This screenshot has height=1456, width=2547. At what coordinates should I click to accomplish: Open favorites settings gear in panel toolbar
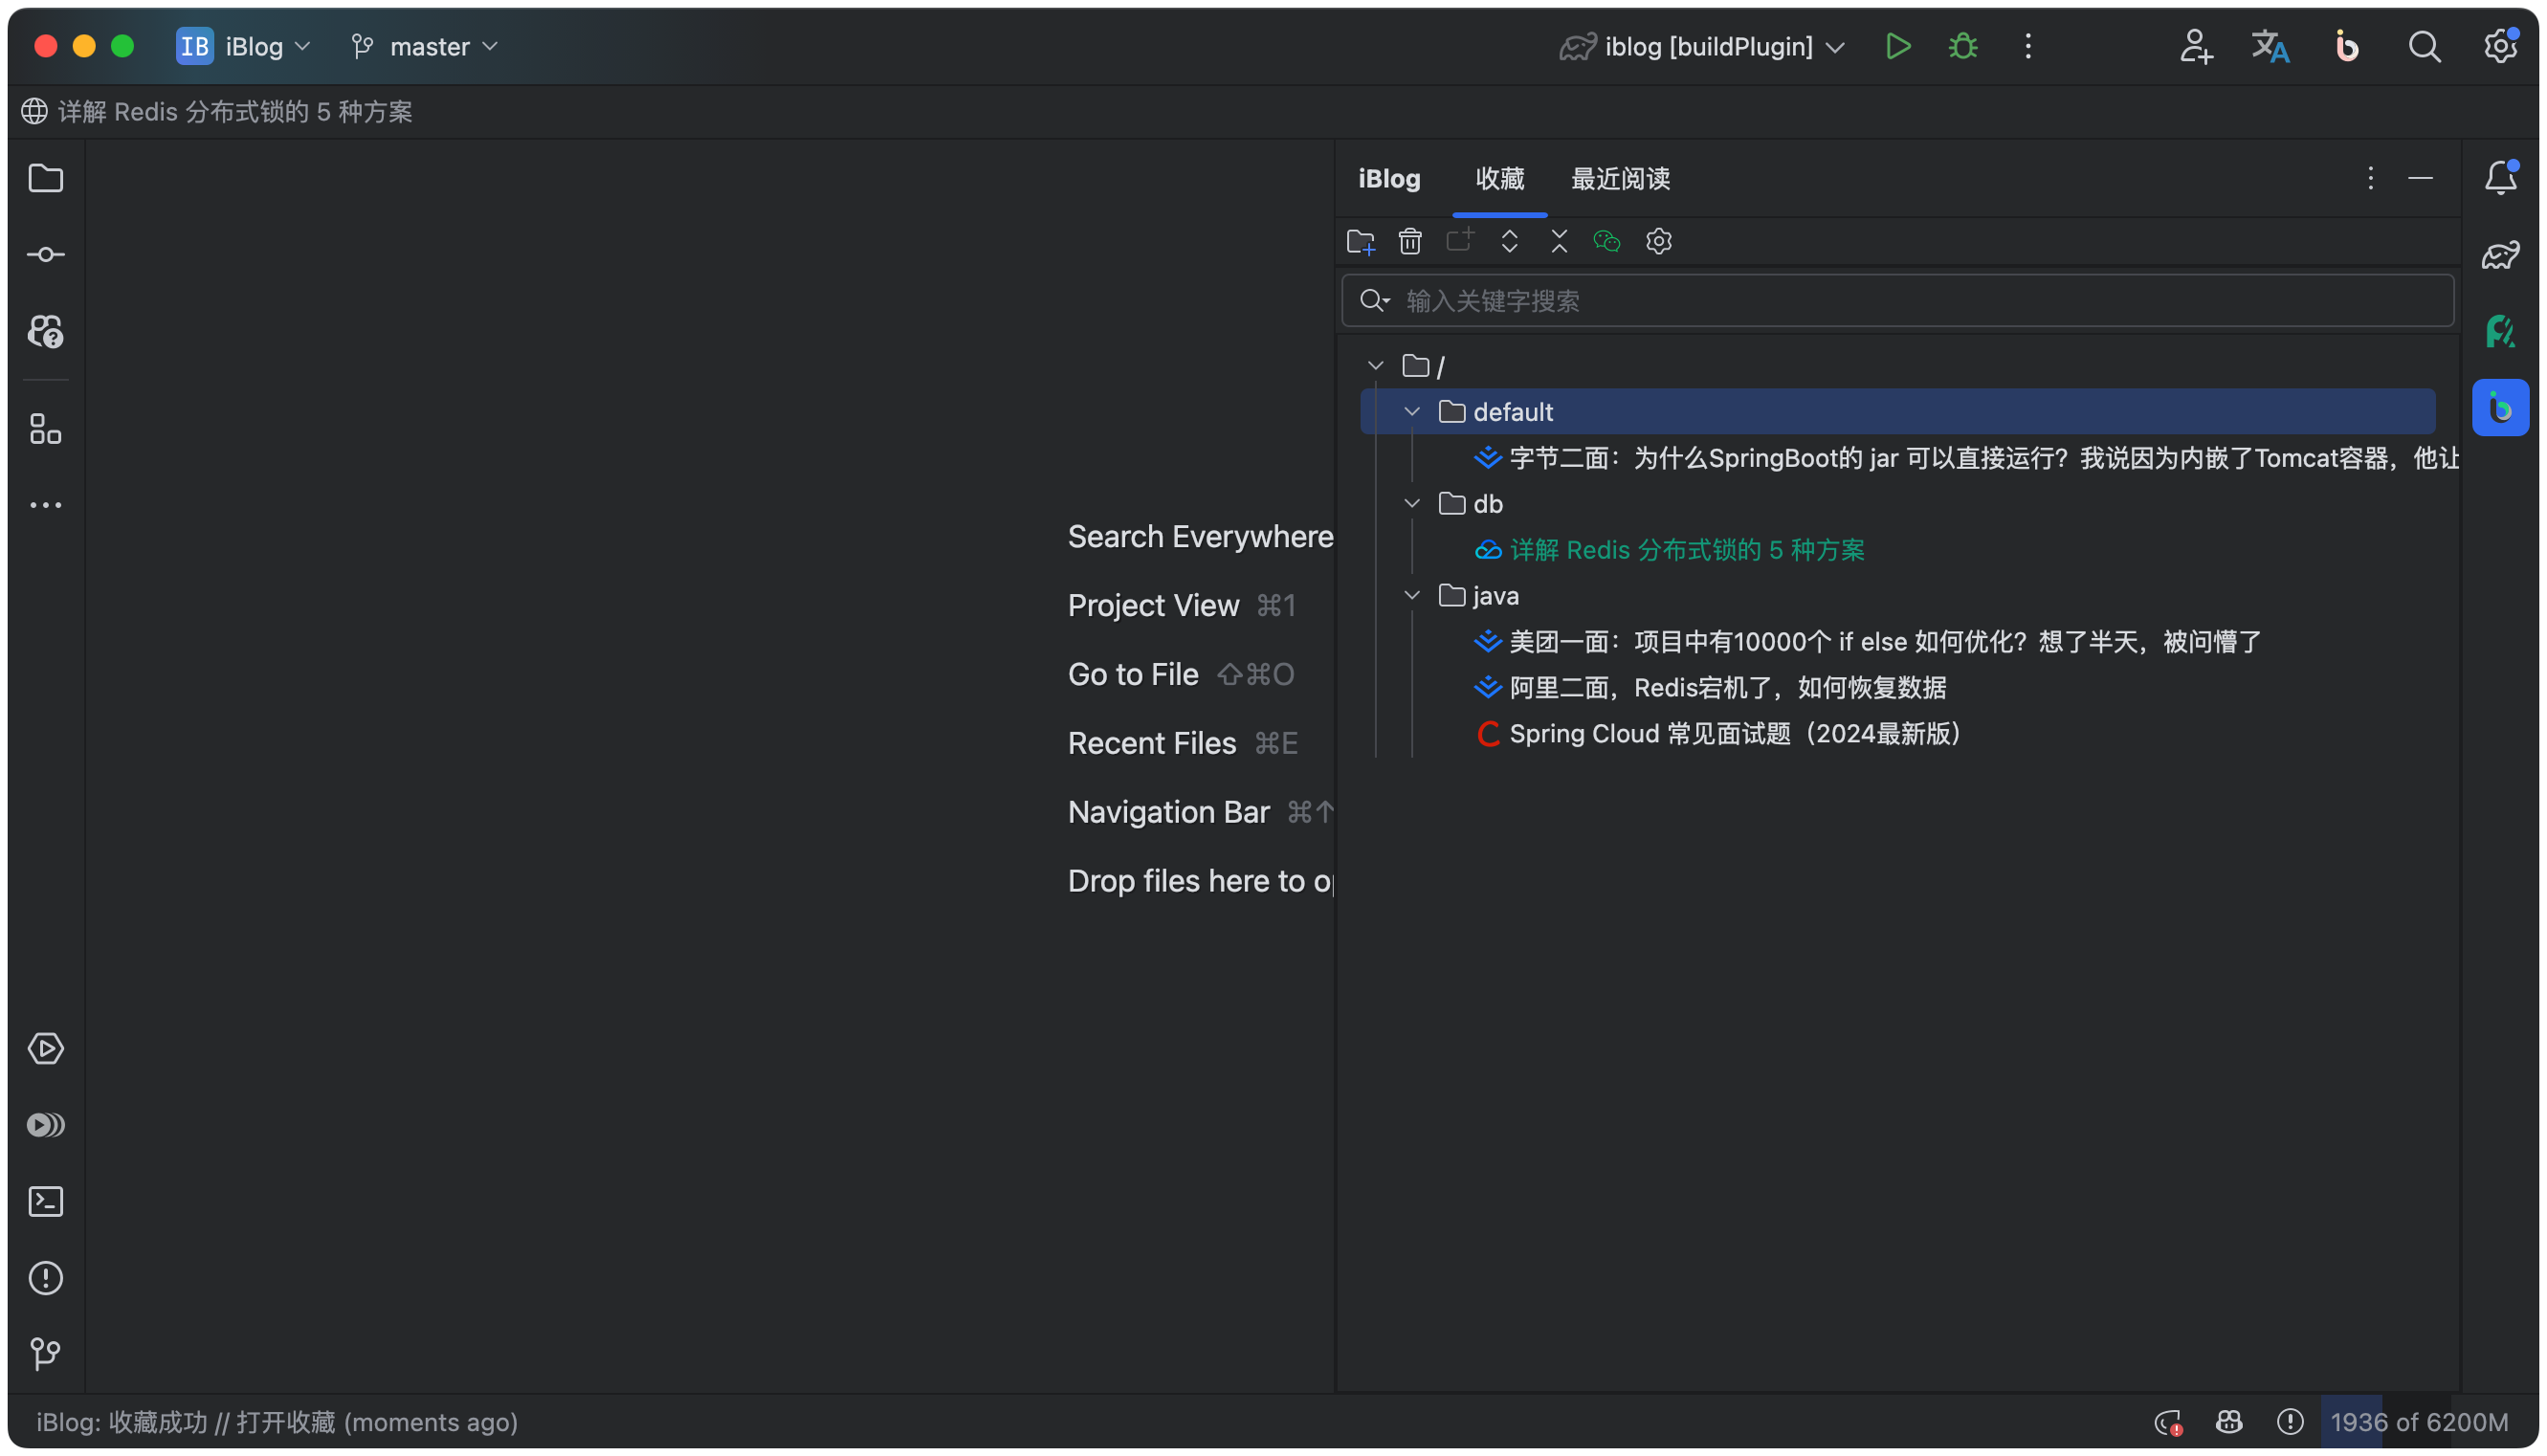pos(1659,241)
